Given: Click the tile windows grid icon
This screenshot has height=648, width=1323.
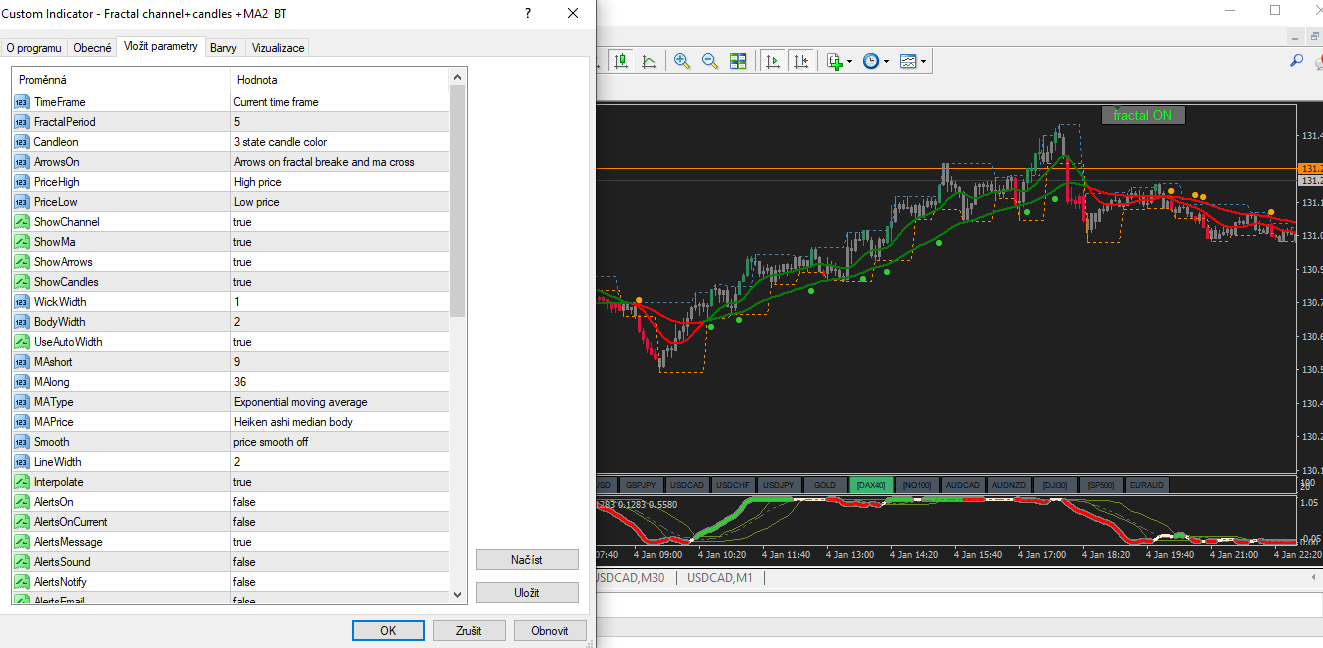Looking at the screenshot, I should pos(738,61).
